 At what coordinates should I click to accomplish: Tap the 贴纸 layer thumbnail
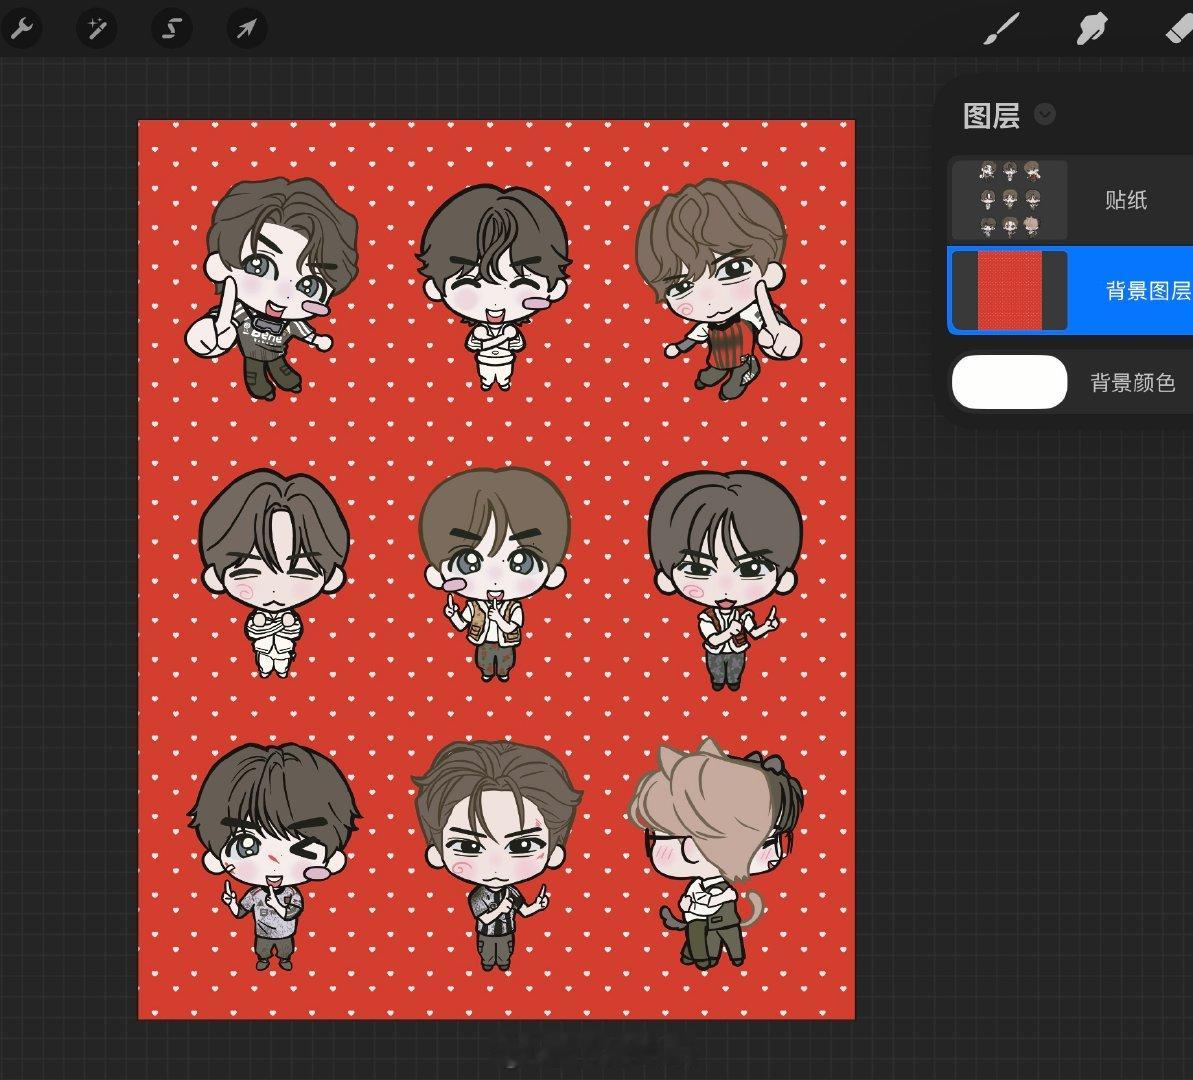pos(1010,200)
